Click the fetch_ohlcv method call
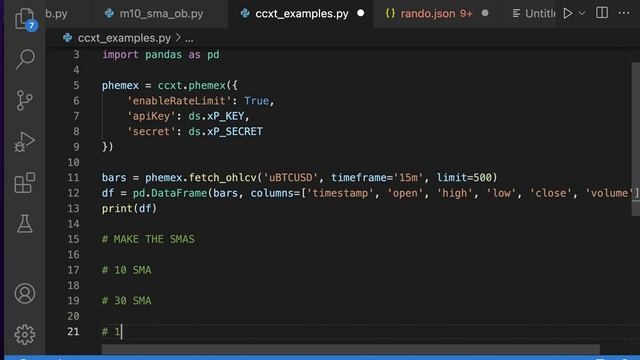Screen dimensions: 640x360 click(x=222, y=178)
